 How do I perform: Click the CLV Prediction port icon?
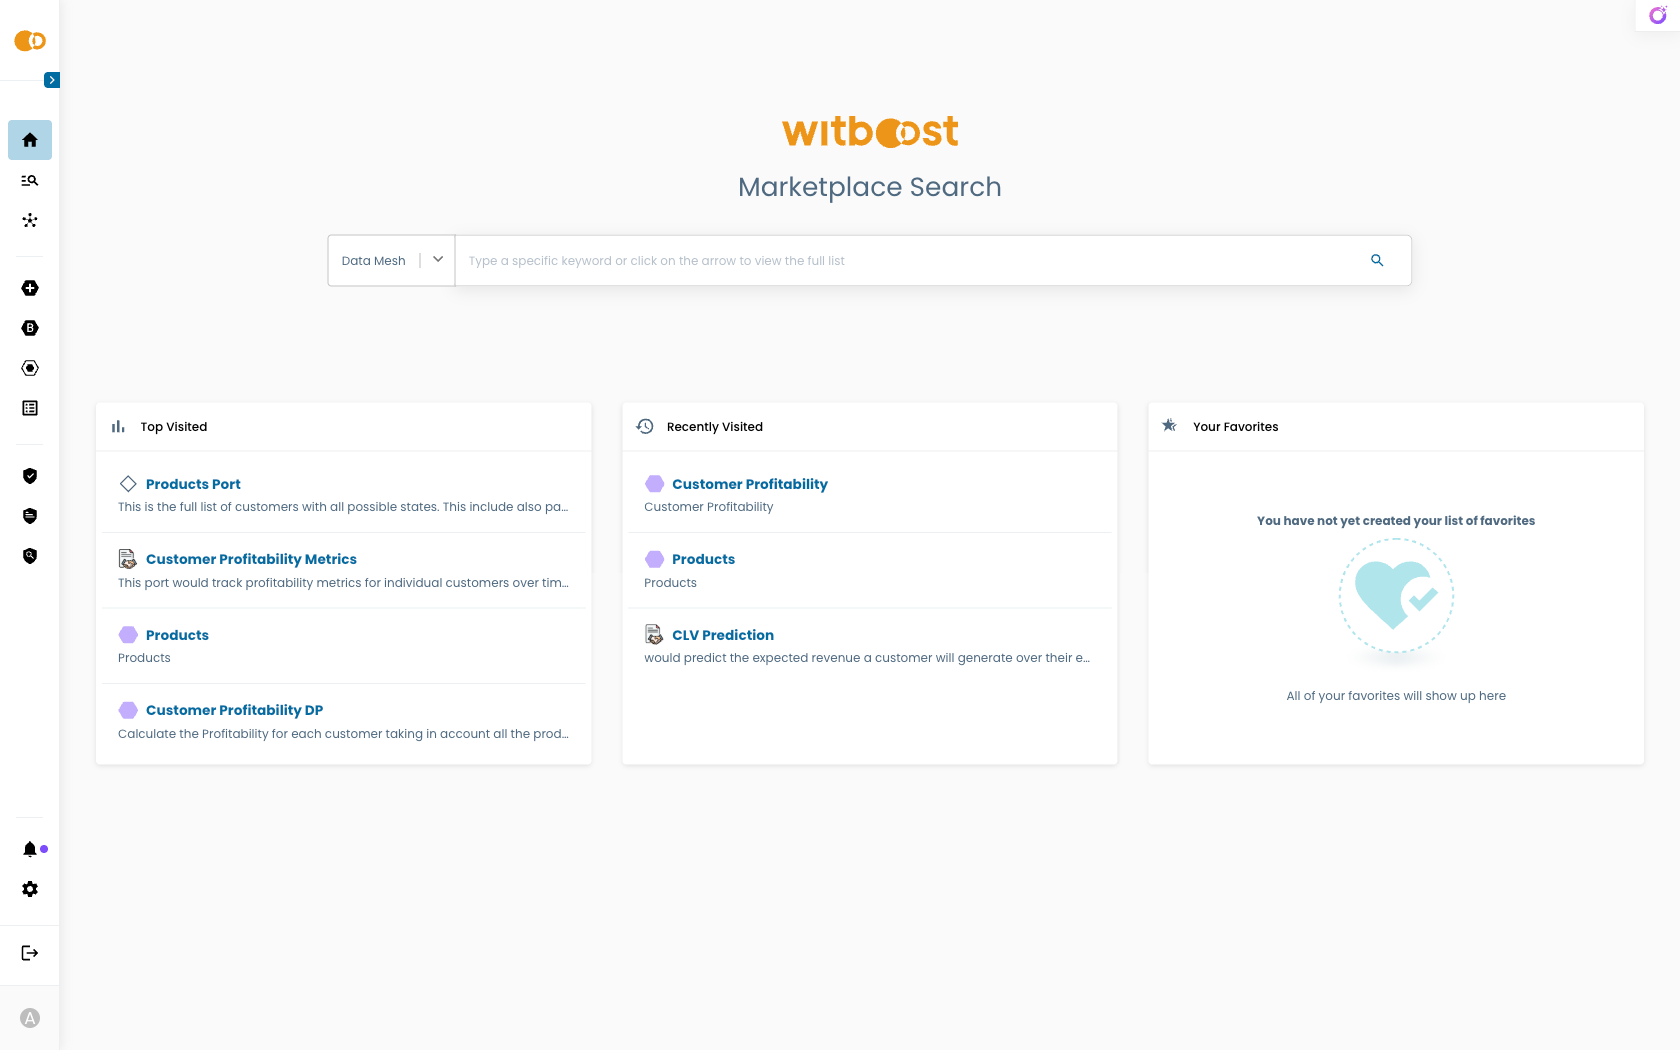[654, 634]
